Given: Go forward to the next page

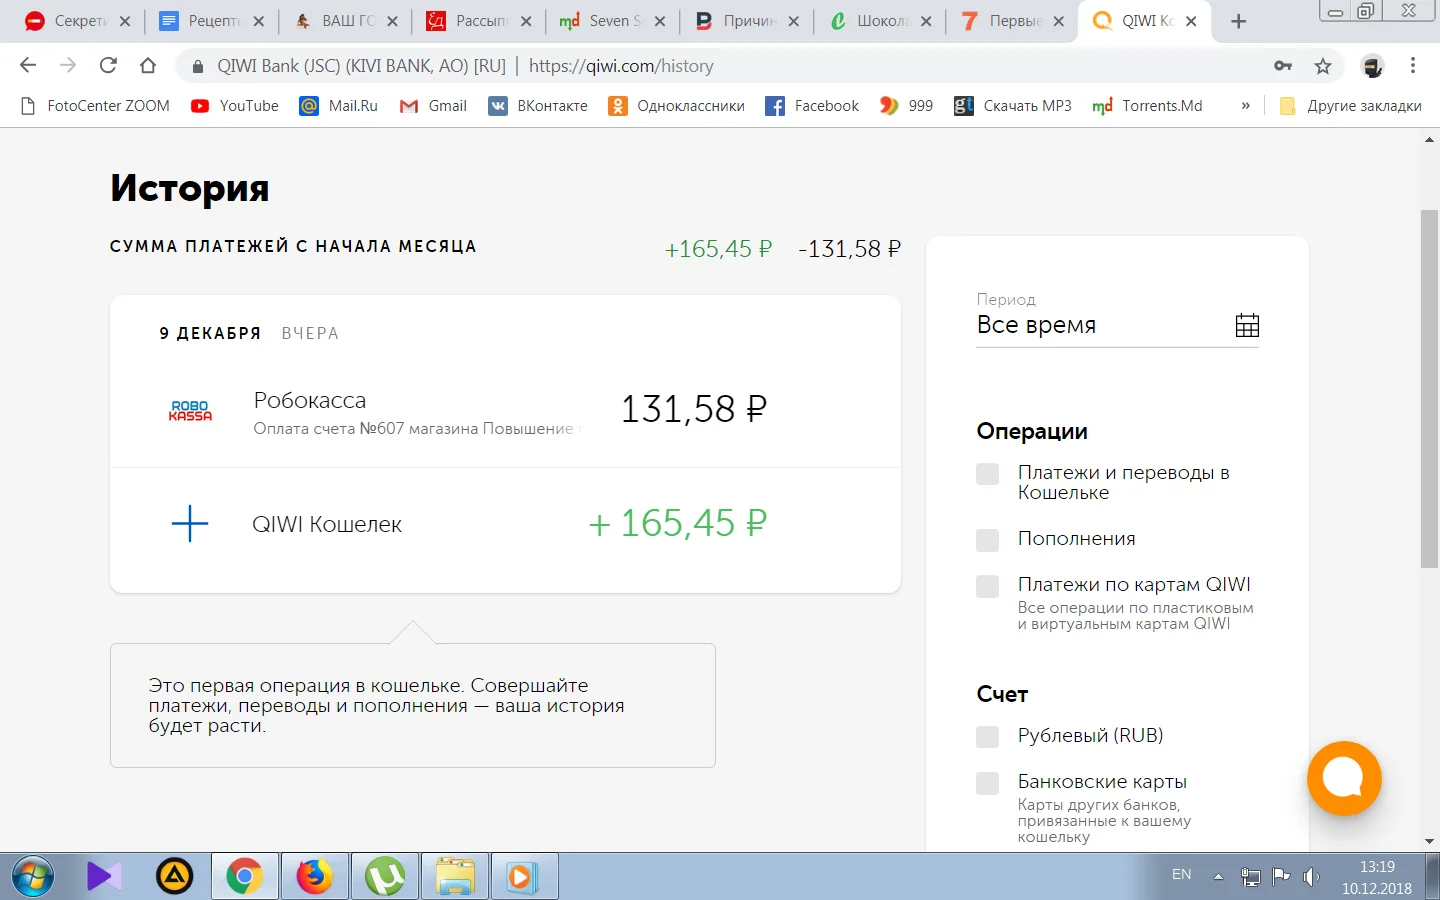Looking at the screenshot, I should (x=68, y=66).
